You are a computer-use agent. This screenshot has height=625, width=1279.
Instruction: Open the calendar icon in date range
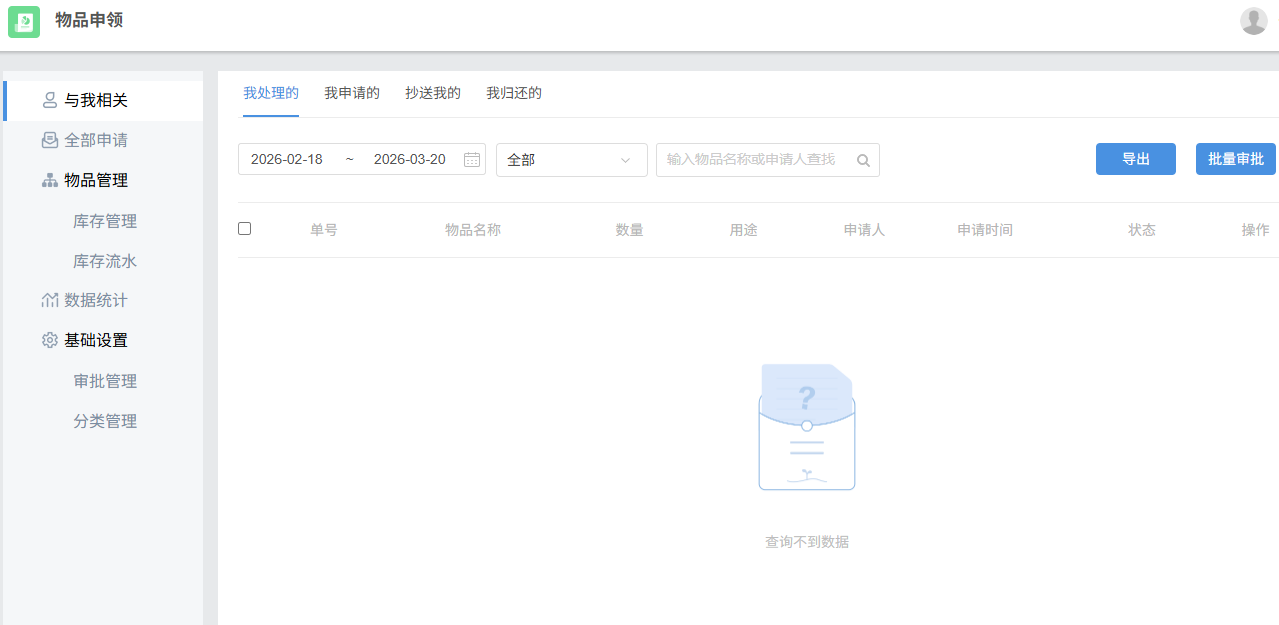pos(472,160)
